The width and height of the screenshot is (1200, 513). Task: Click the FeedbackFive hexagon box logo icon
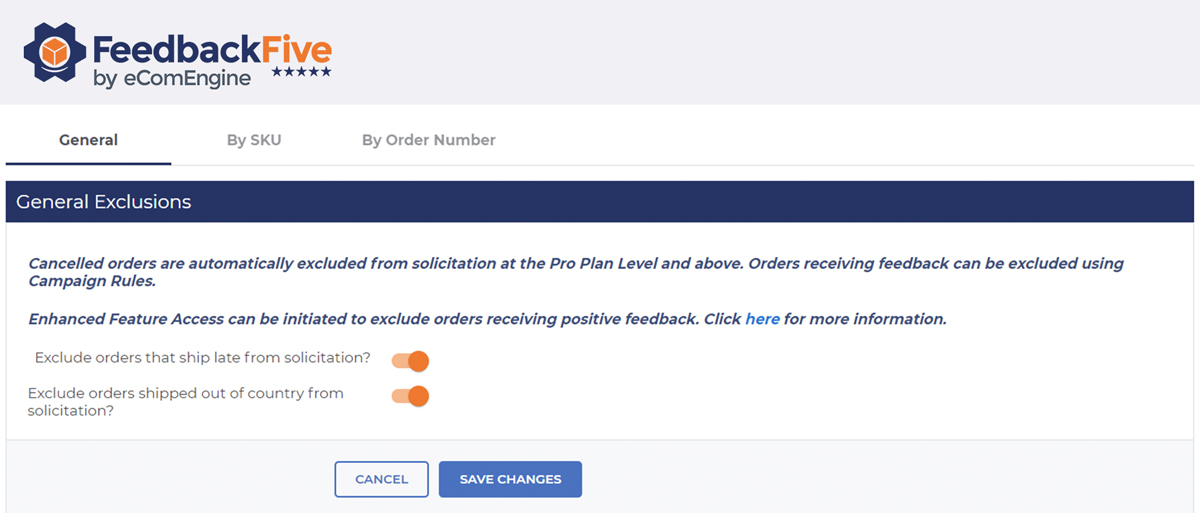(x=53, y=52)
